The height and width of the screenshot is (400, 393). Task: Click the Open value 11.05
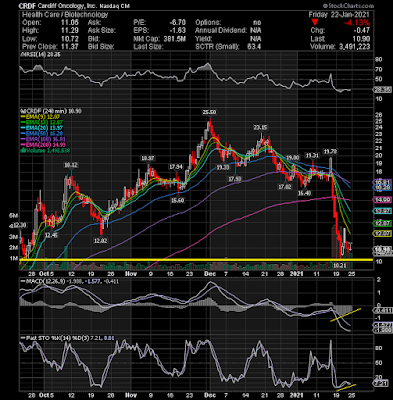click(x=70, y=23)
